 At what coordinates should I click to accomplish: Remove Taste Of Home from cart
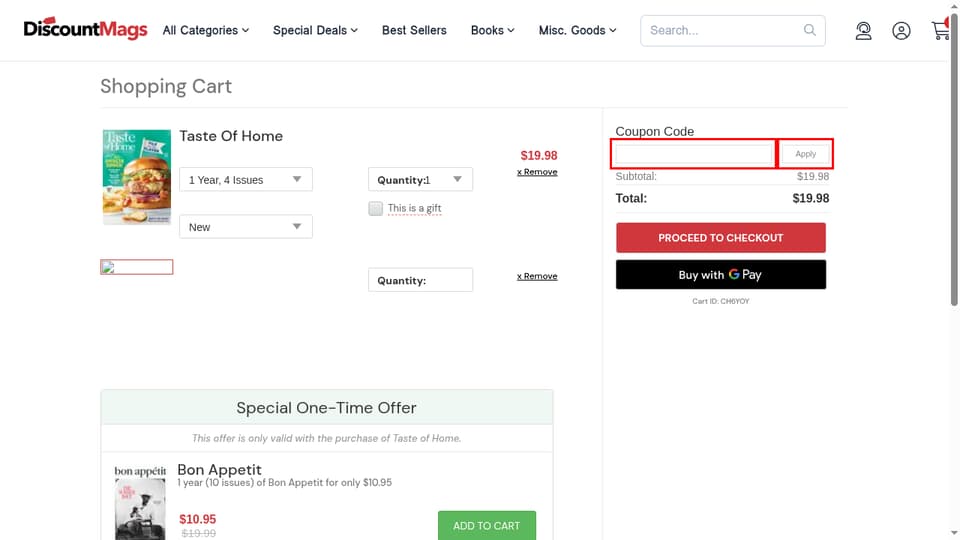point(537,172)
